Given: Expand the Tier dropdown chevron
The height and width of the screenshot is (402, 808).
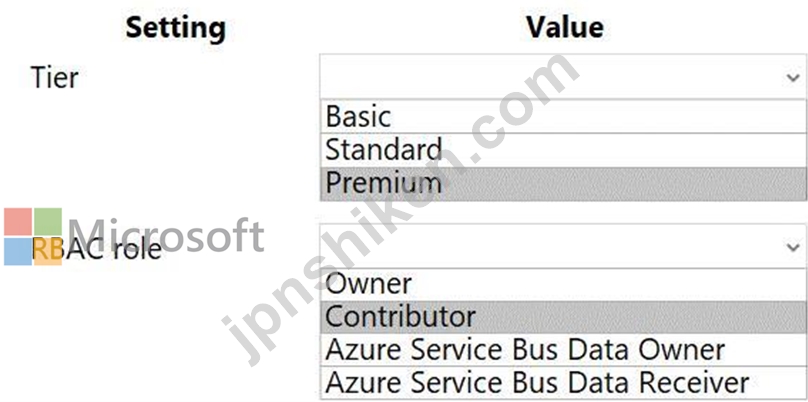Looking at the screenshot, I should pos(793,78).
